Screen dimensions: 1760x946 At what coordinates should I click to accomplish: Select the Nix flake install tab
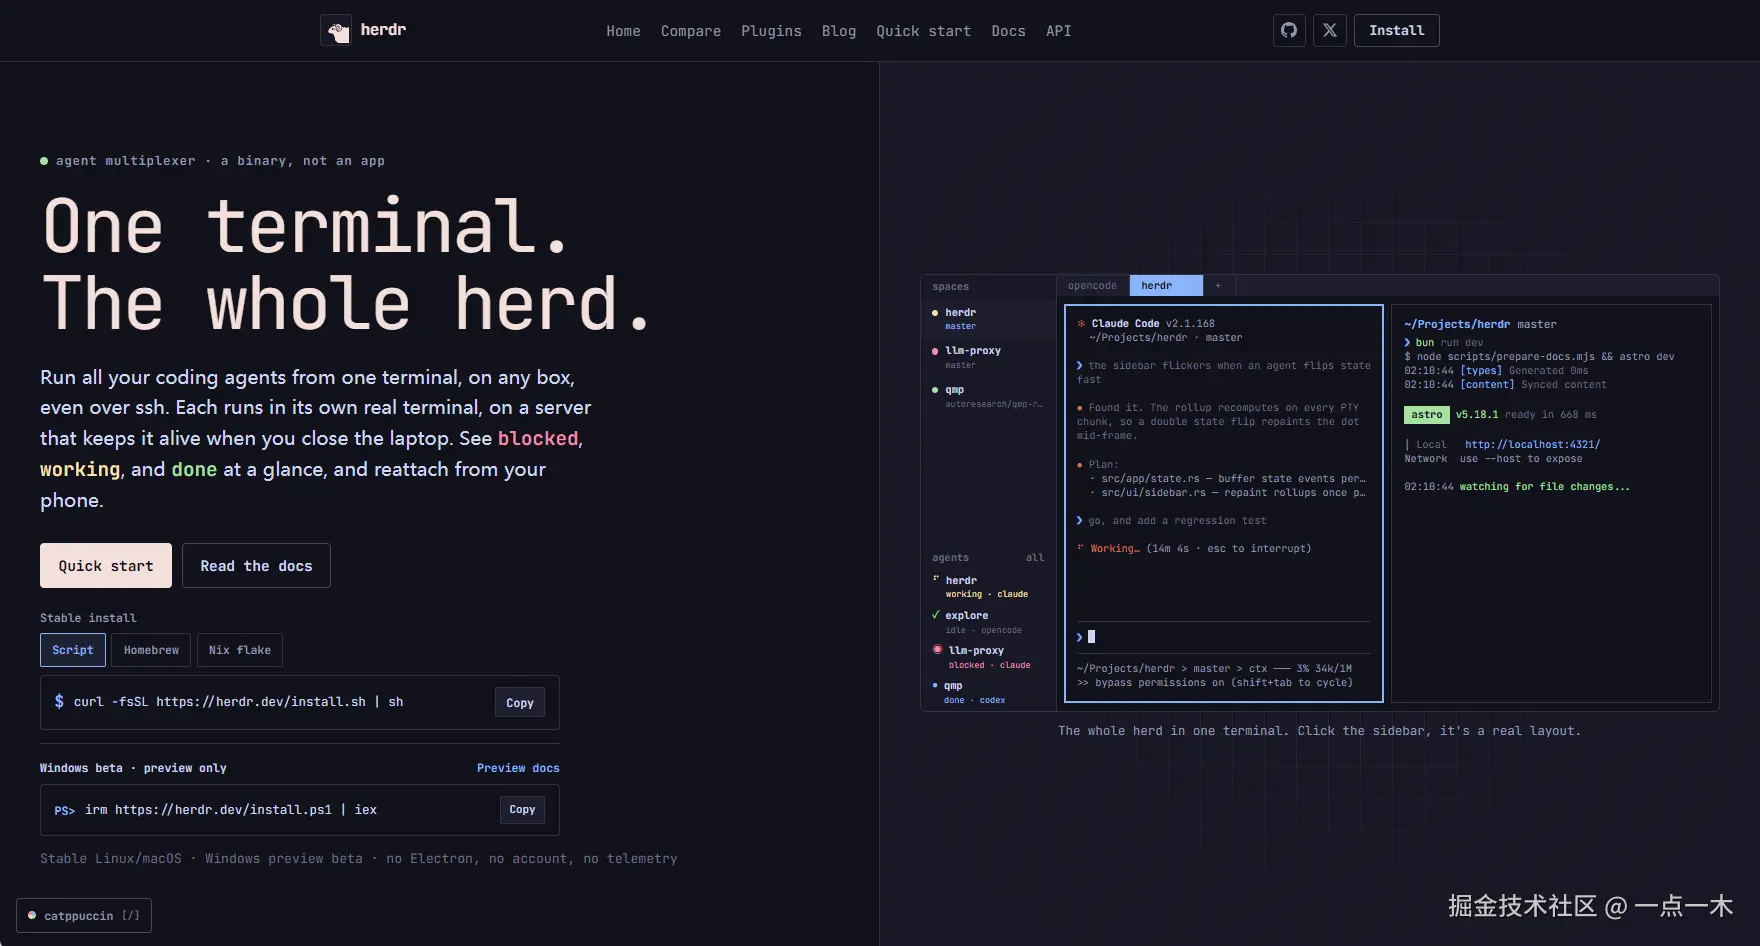click(x=240, y=650)
